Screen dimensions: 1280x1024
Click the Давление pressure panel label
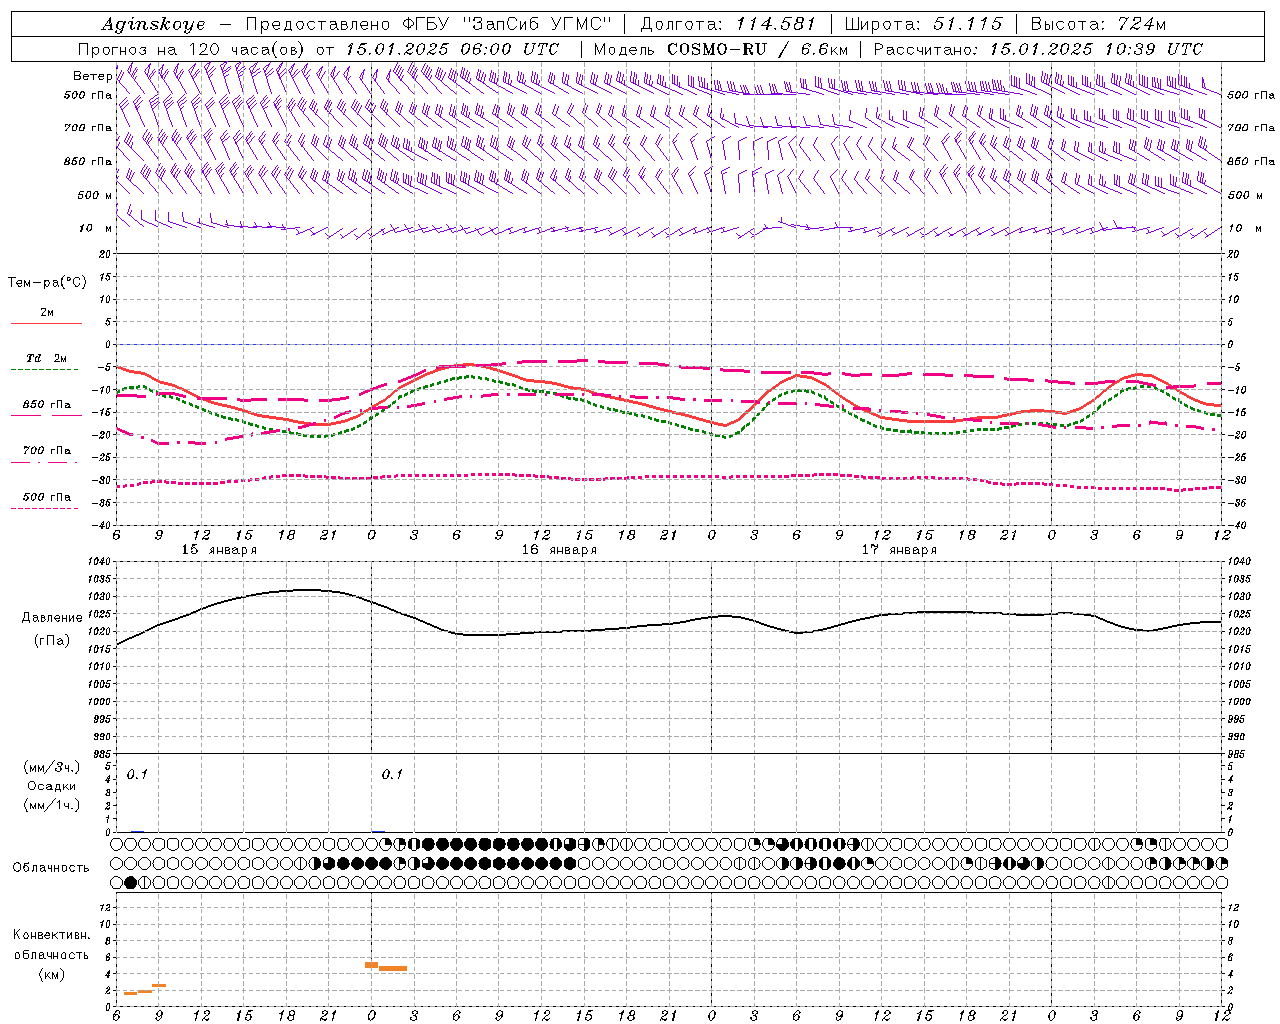tap(52, 618)
